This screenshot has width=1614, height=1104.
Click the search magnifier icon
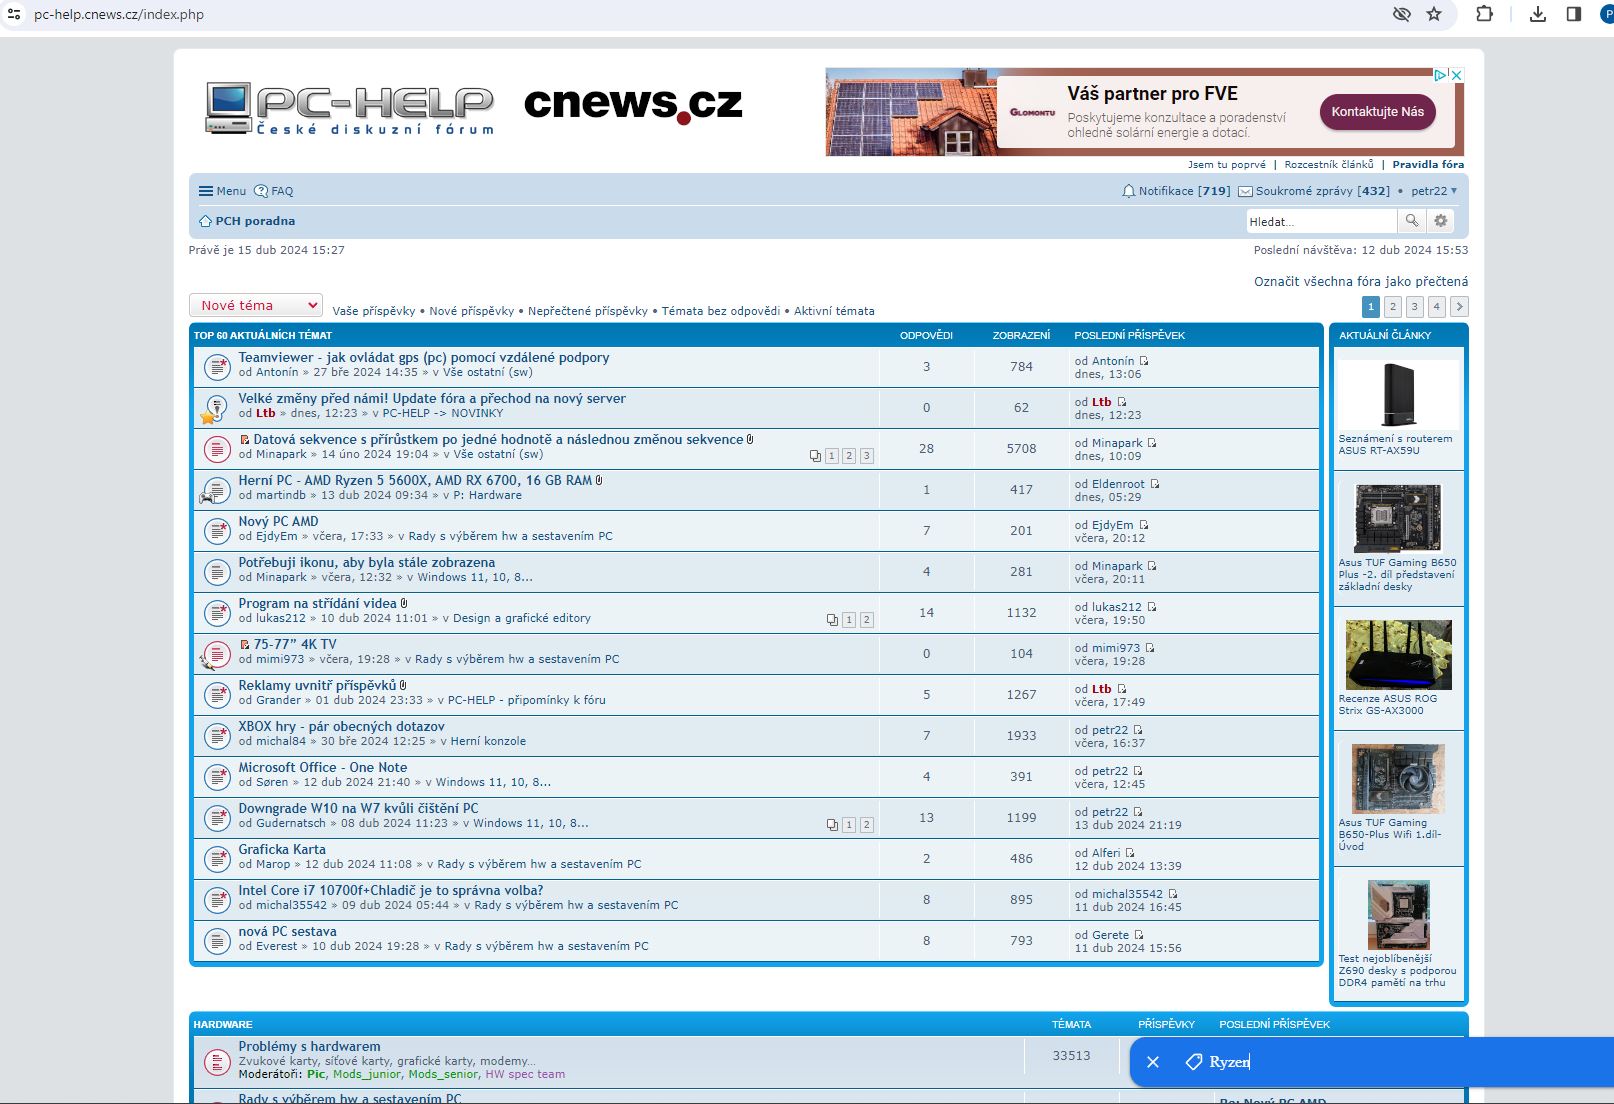point(1411,221)
